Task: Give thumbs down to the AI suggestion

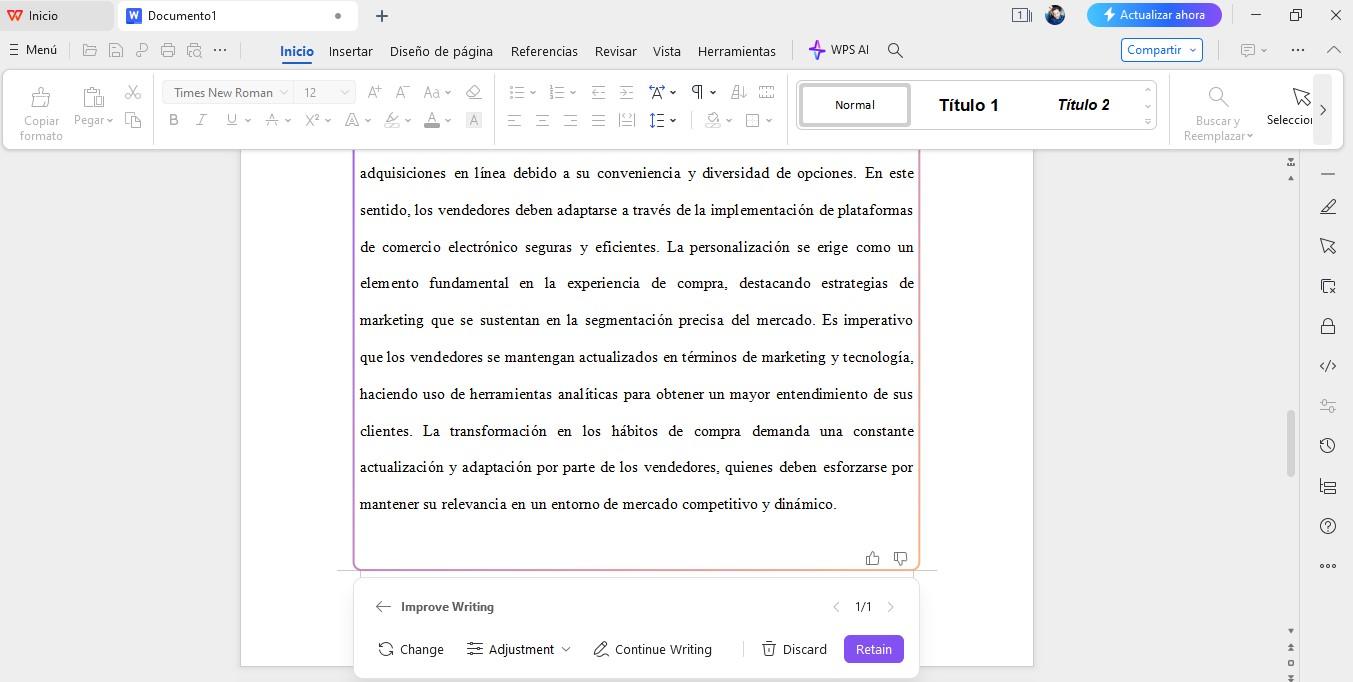Action: click(x=900, y=558)
